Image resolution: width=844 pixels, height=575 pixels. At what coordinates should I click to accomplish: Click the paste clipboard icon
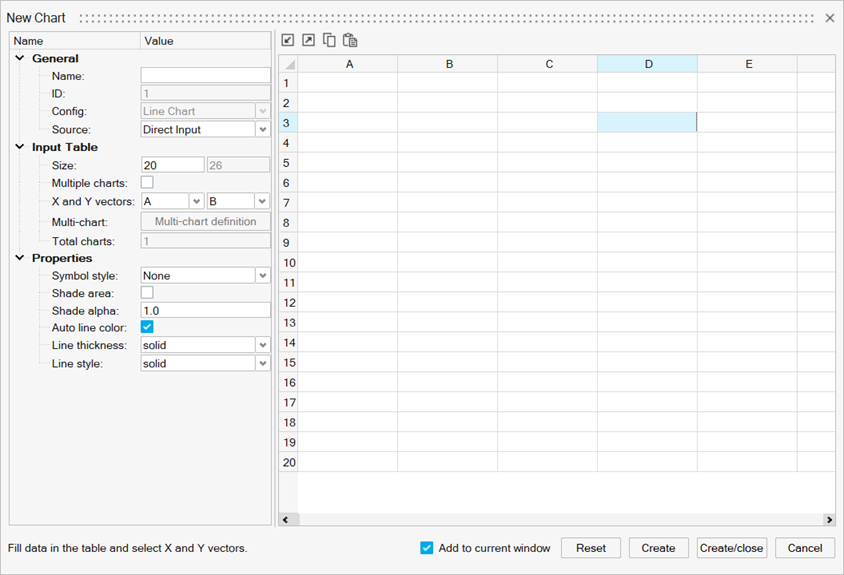tap(350, 40)
